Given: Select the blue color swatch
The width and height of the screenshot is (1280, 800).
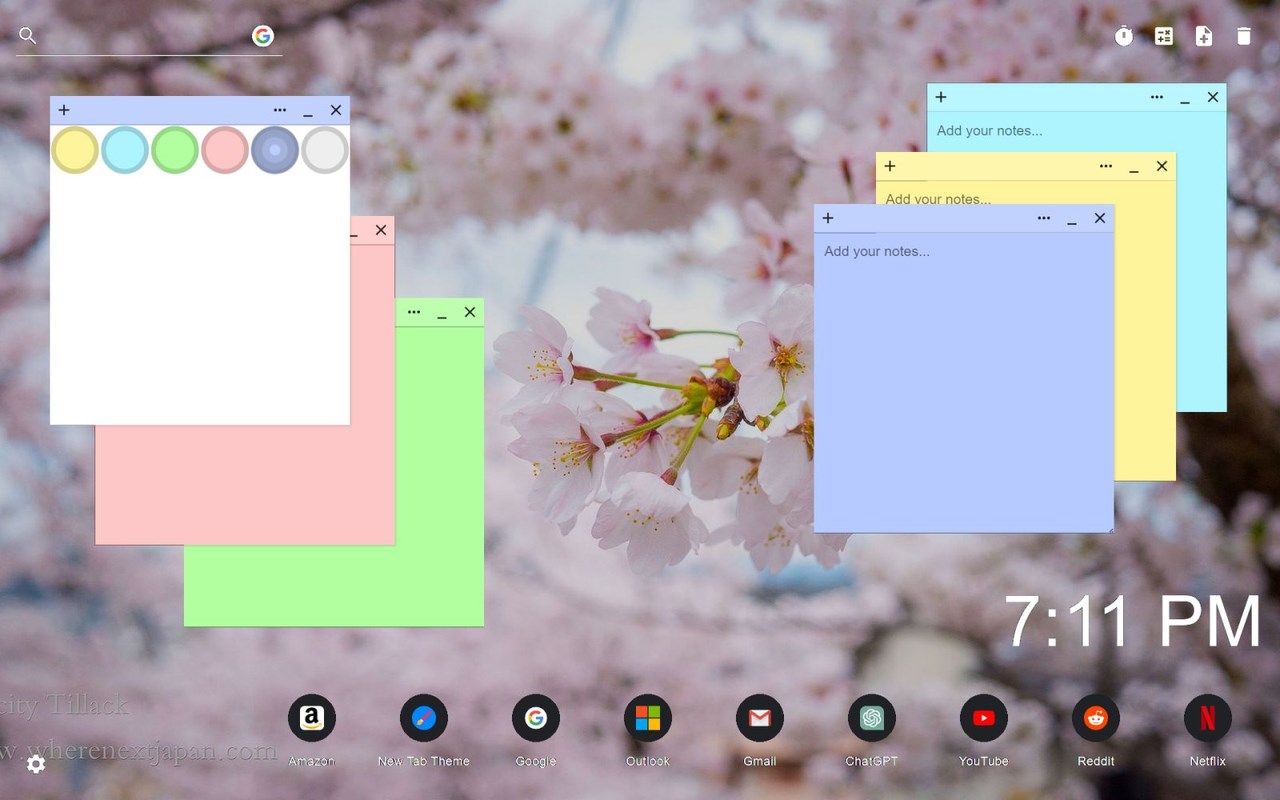Looking at the screenshot, I should 275,150.
